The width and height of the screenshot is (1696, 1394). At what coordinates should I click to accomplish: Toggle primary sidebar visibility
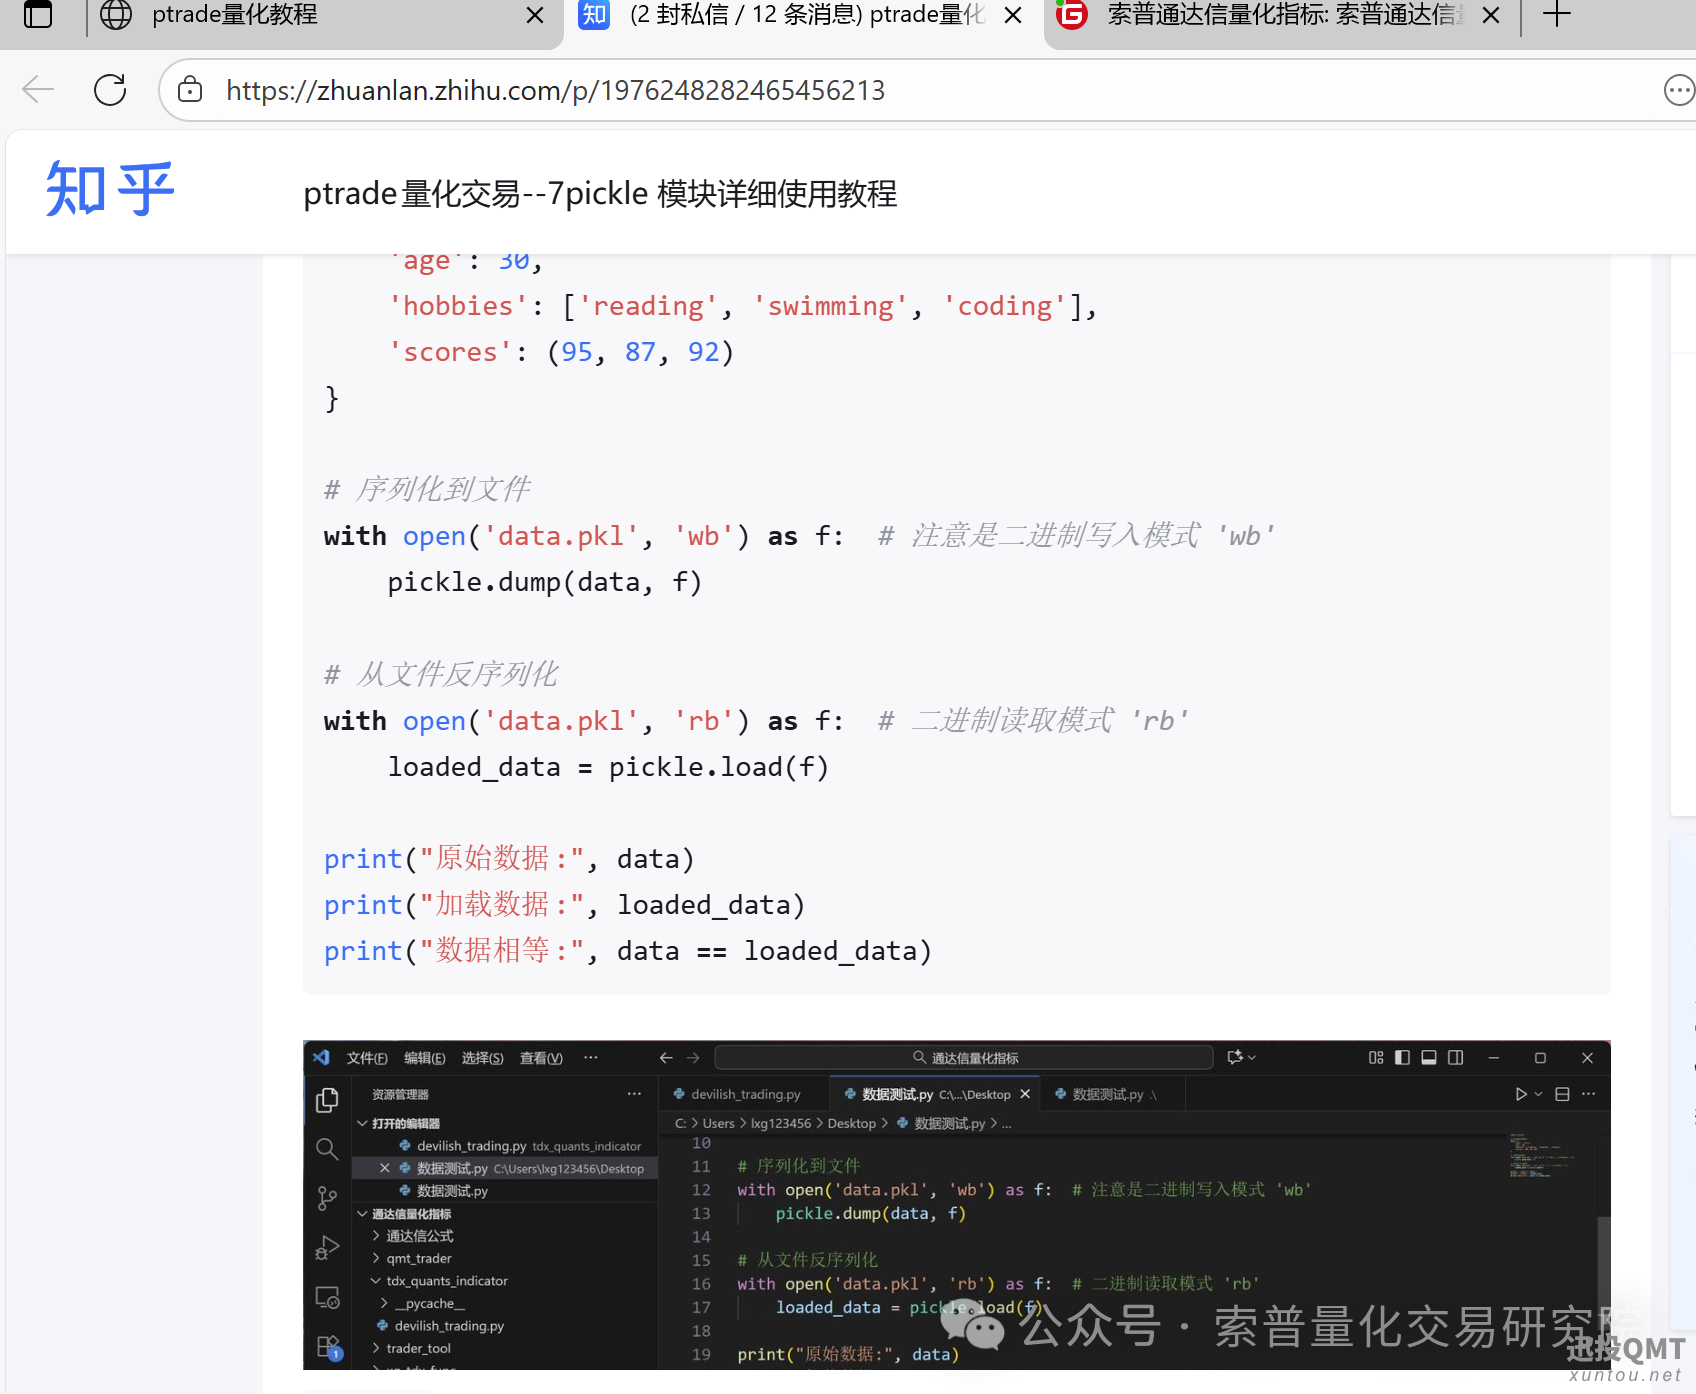1402,1058
